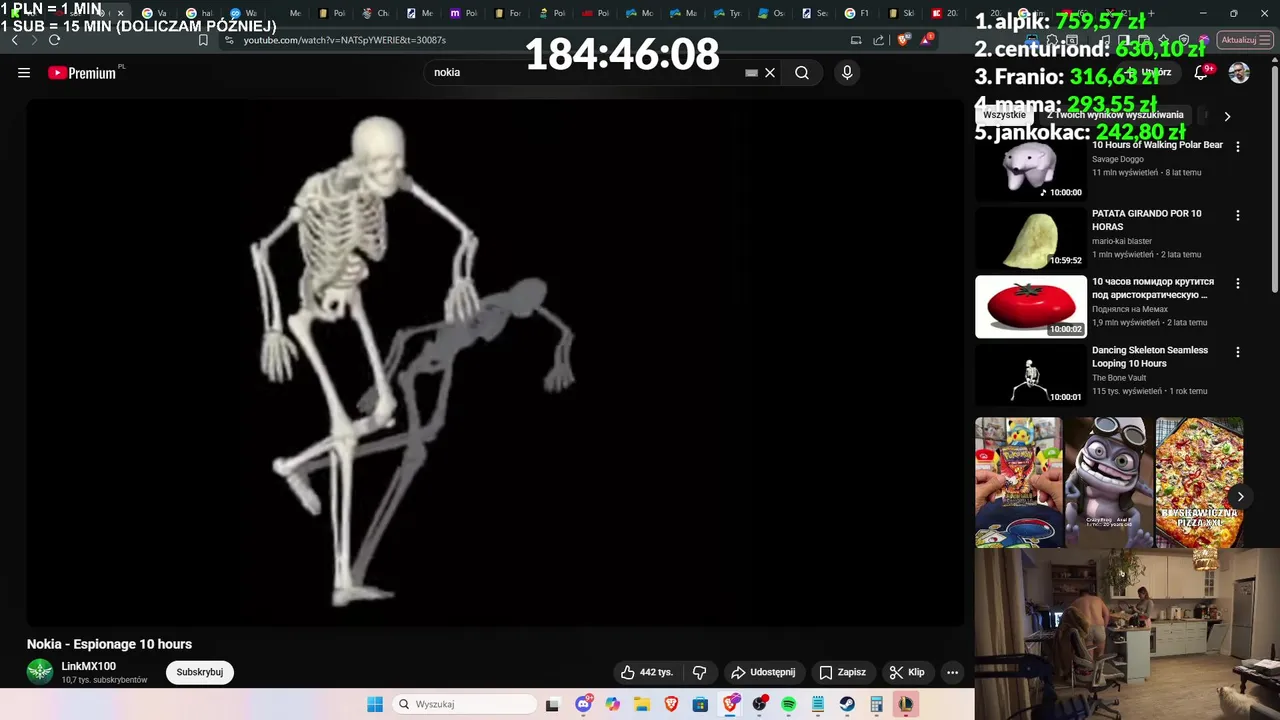This screenshot has height=720, width=1280.
Task: Open Copilot from the taskbar
Action: coord(612,704)
